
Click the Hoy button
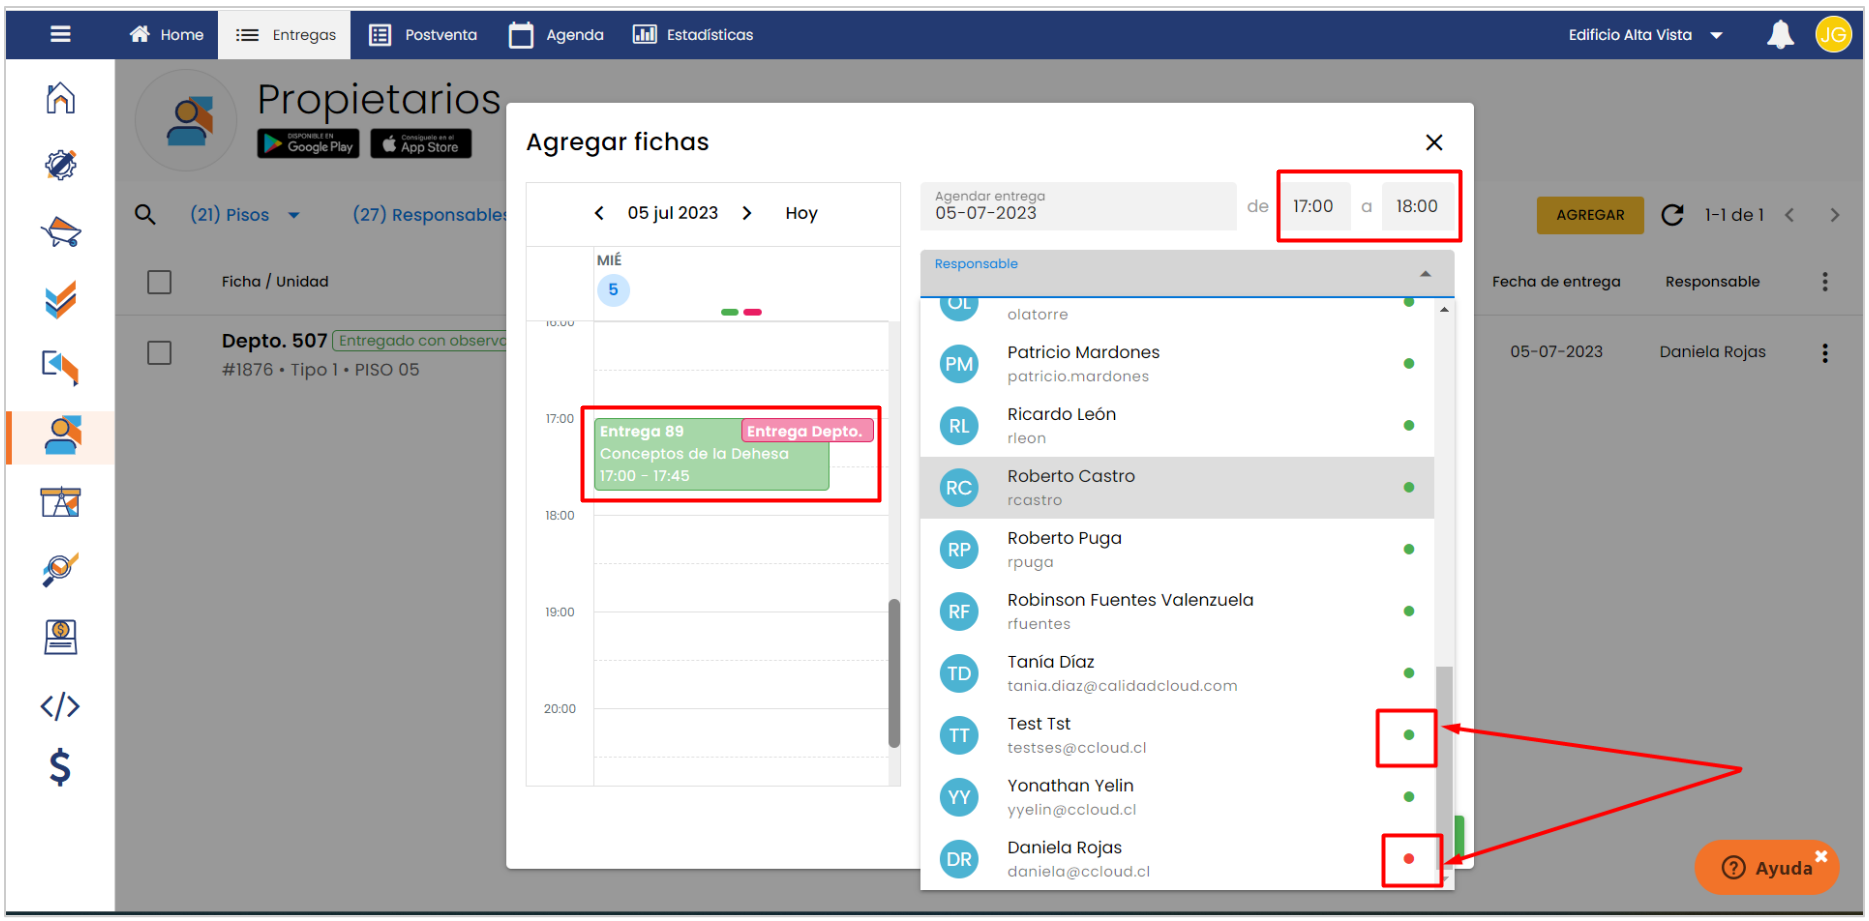pos(801,213)
